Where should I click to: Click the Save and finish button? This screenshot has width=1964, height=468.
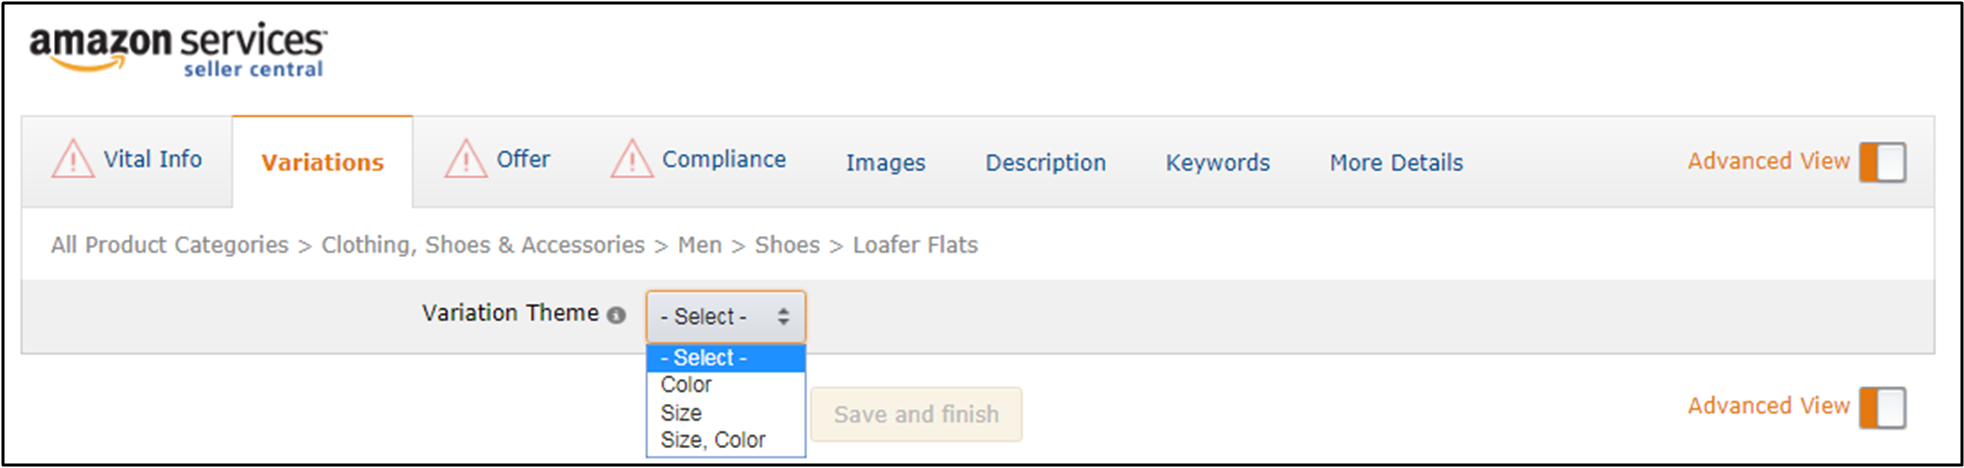916,414
